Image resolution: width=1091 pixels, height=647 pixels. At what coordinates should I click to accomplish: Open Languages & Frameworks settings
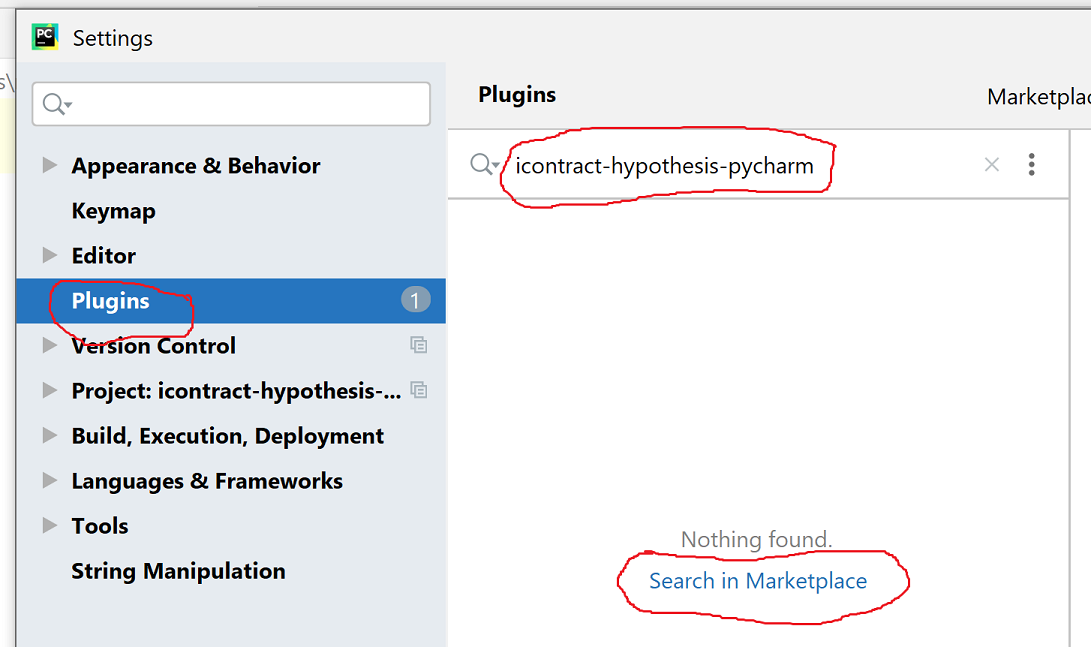click(x=207, y=481)
